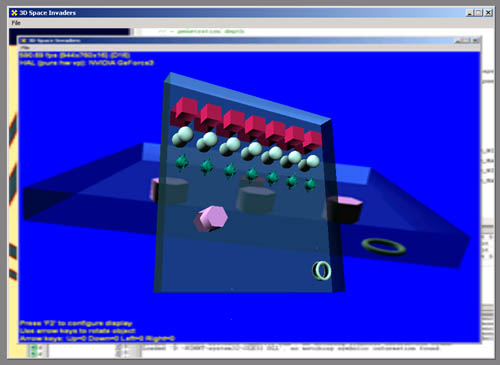Maximize the outer 3D Space Invaders window
The width and height of the screenshot is (500, 365).
point(479,13)
